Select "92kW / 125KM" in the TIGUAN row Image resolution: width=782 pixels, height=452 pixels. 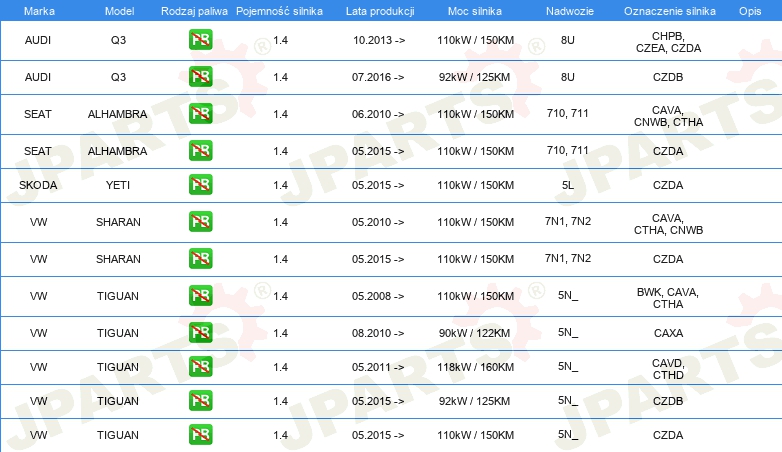click(474, 401)
